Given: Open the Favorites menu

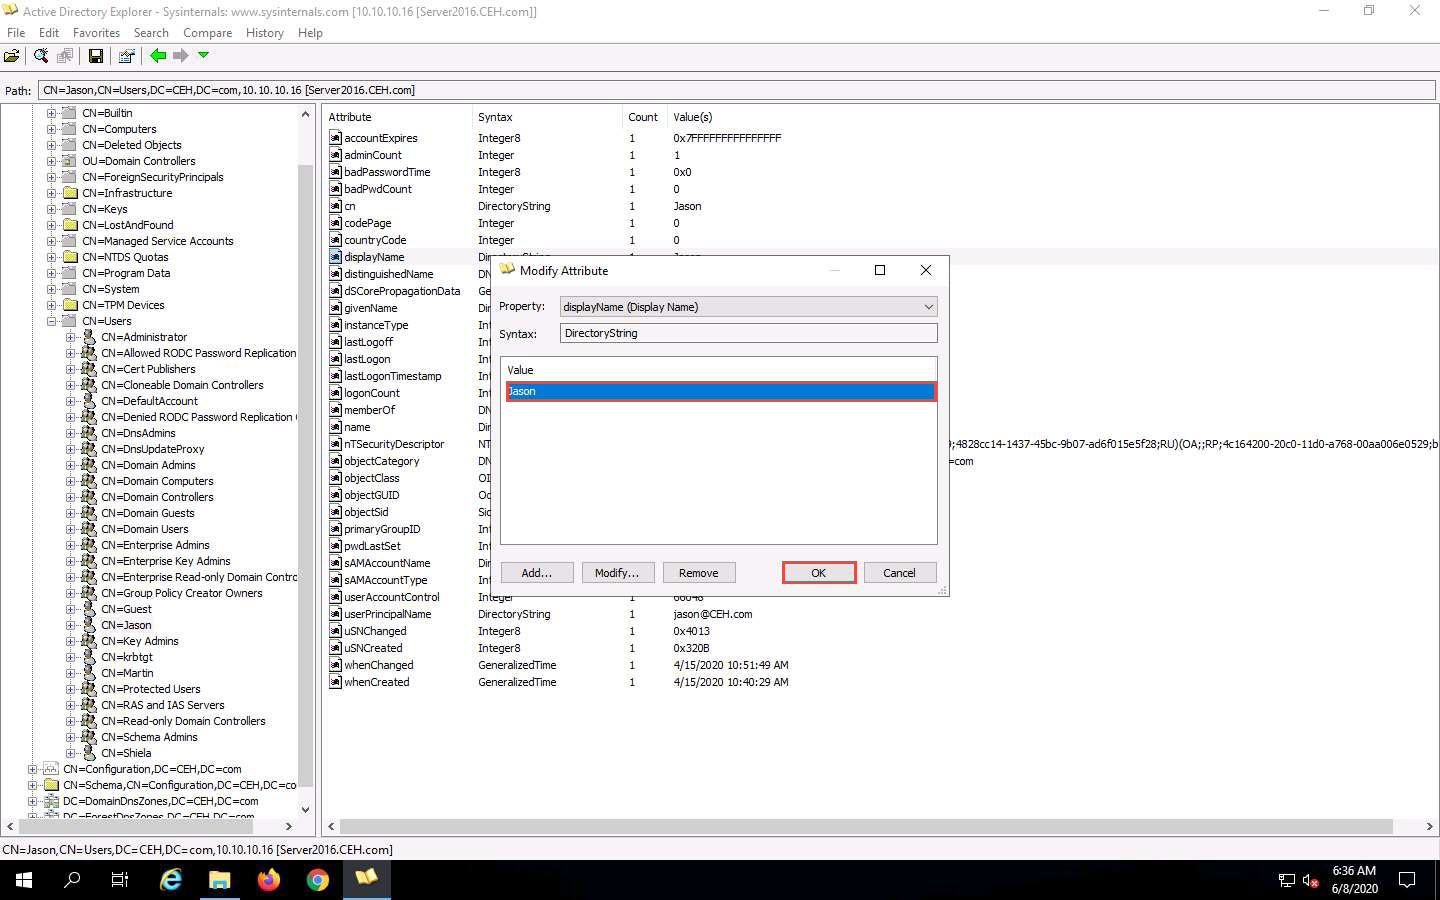Looking at the screenshot, I should 96,33.
